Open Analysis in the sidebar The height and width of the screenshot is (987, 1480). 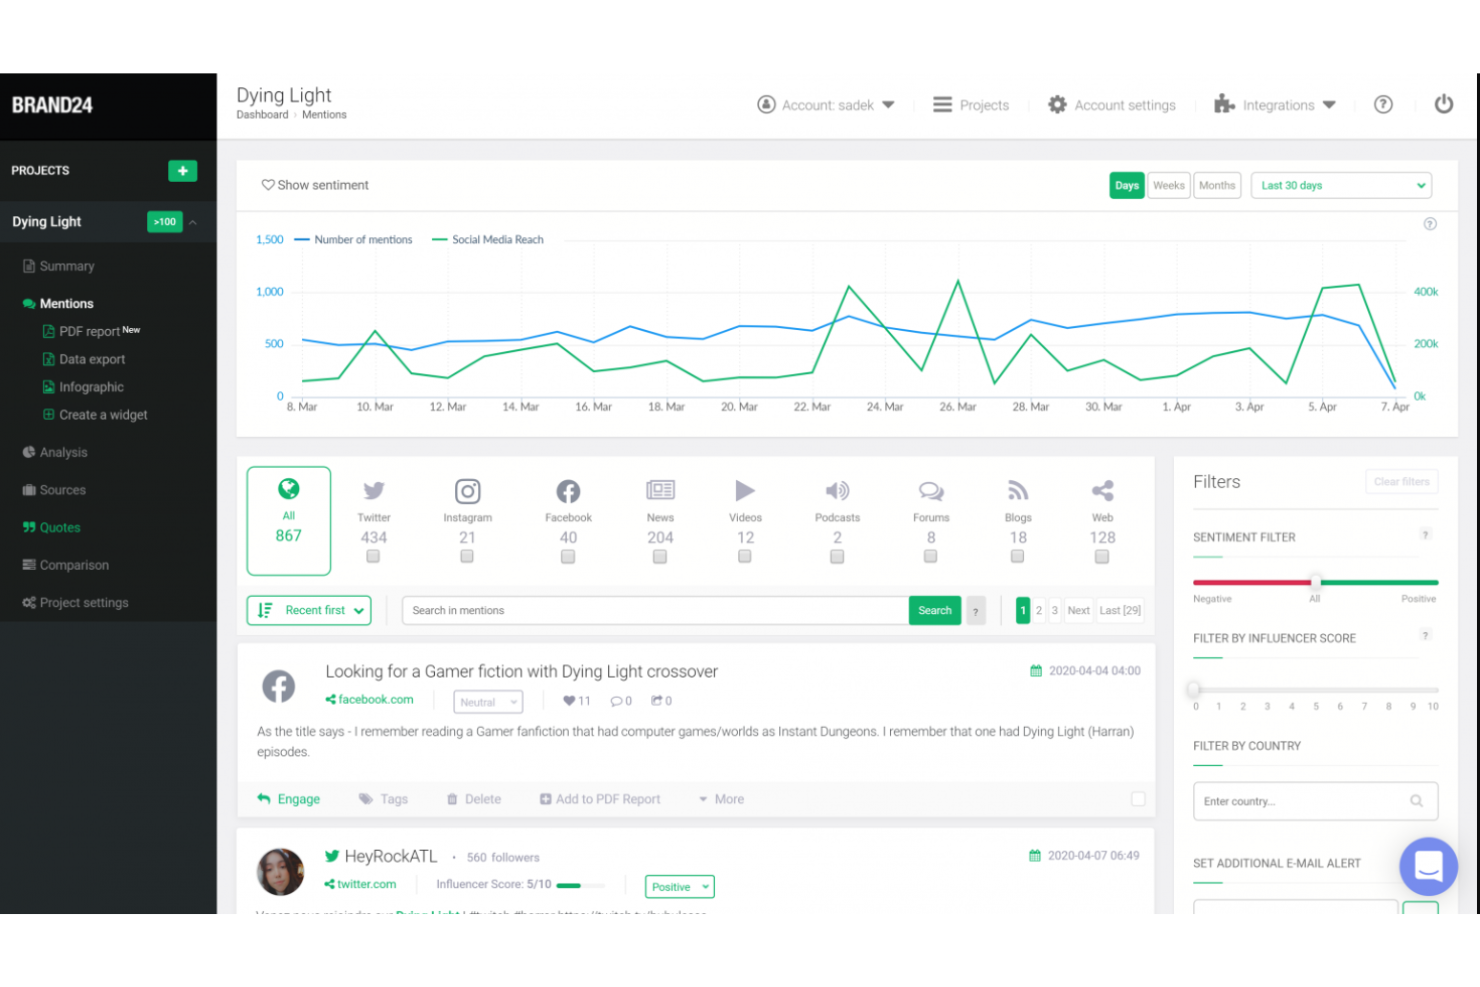[x=63, y=452]
